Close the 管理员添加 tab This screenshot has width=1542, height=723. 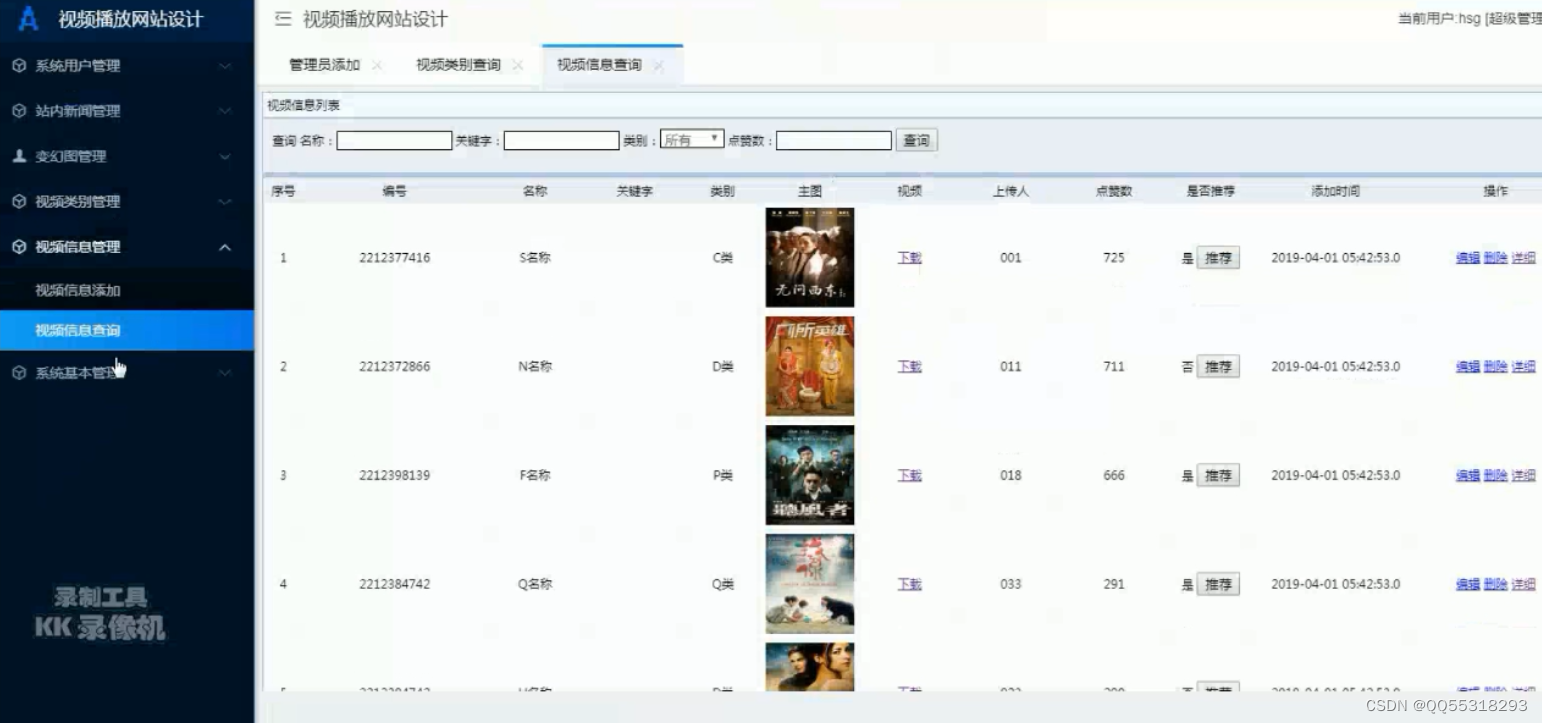pos(377,66)
